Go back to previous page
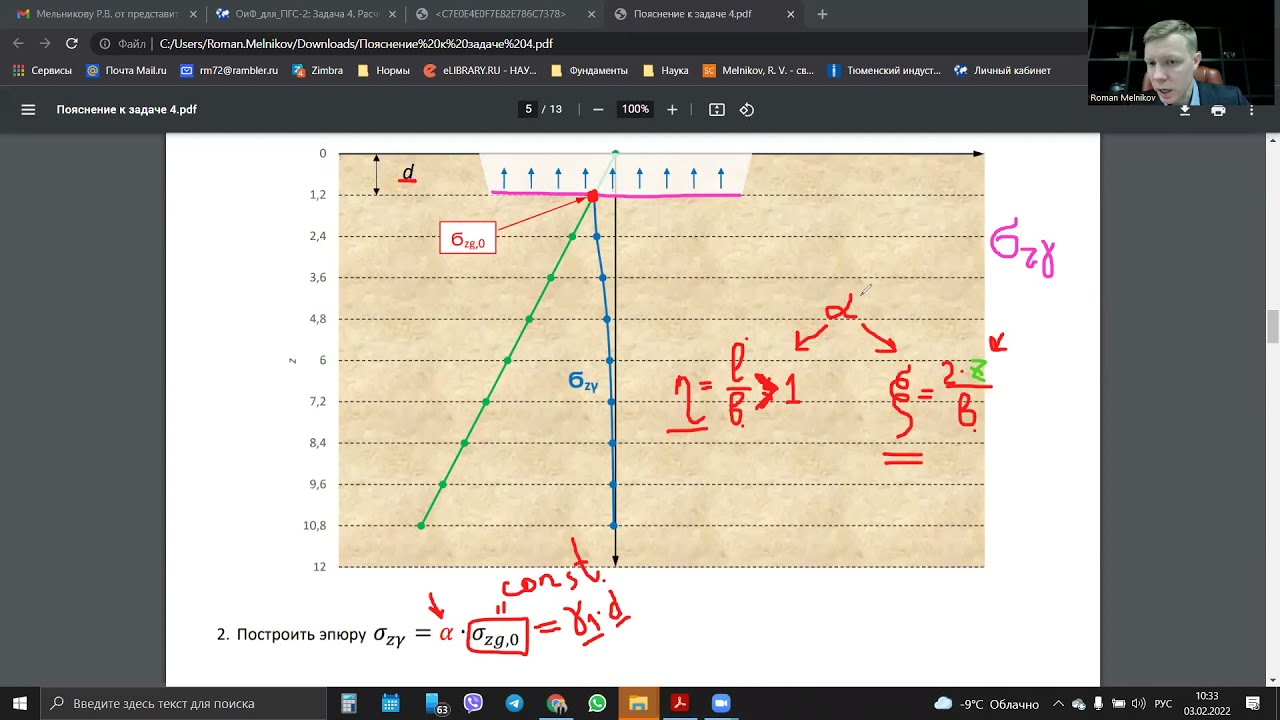The height and width of the screenshot is (720, 1280). pos(18,44)
